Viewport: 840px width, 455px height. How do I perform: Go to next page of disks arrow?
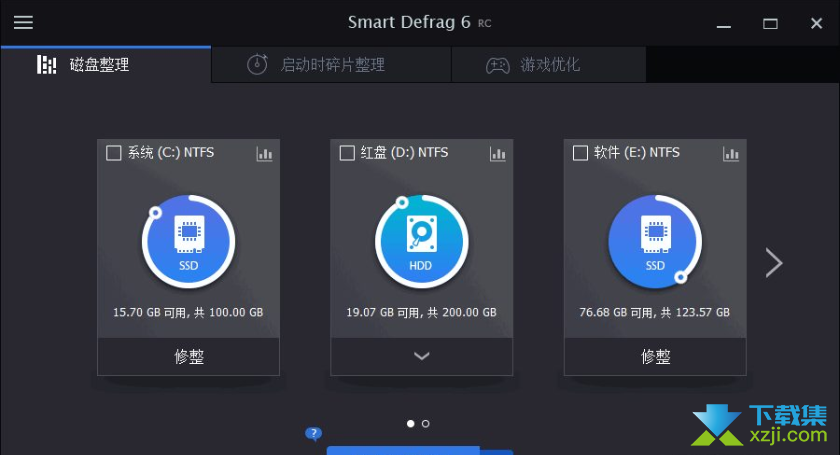[774, 263]
